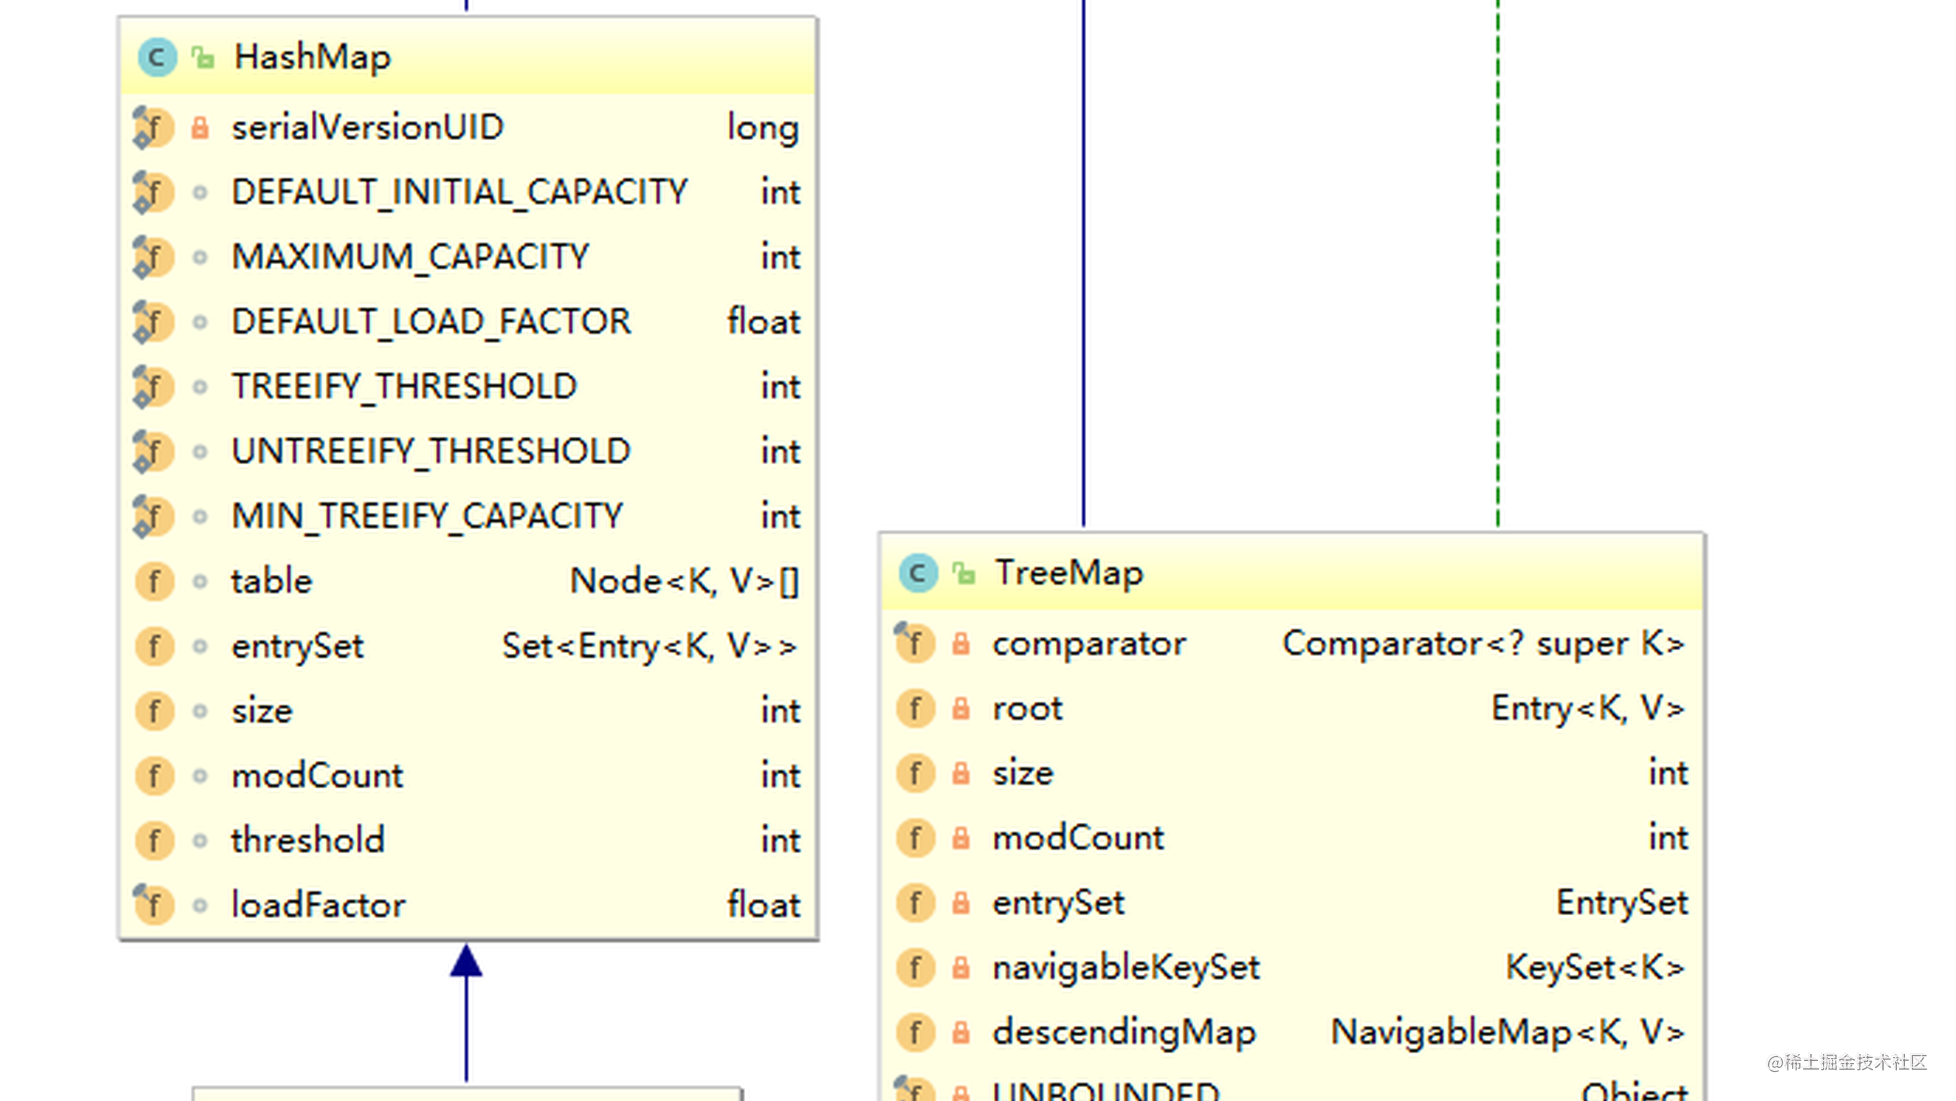The width and height of the screenshot is (1956, 1101).
Task: Click the NavigableMap<K, V> type
Action: point(1508,1032)
